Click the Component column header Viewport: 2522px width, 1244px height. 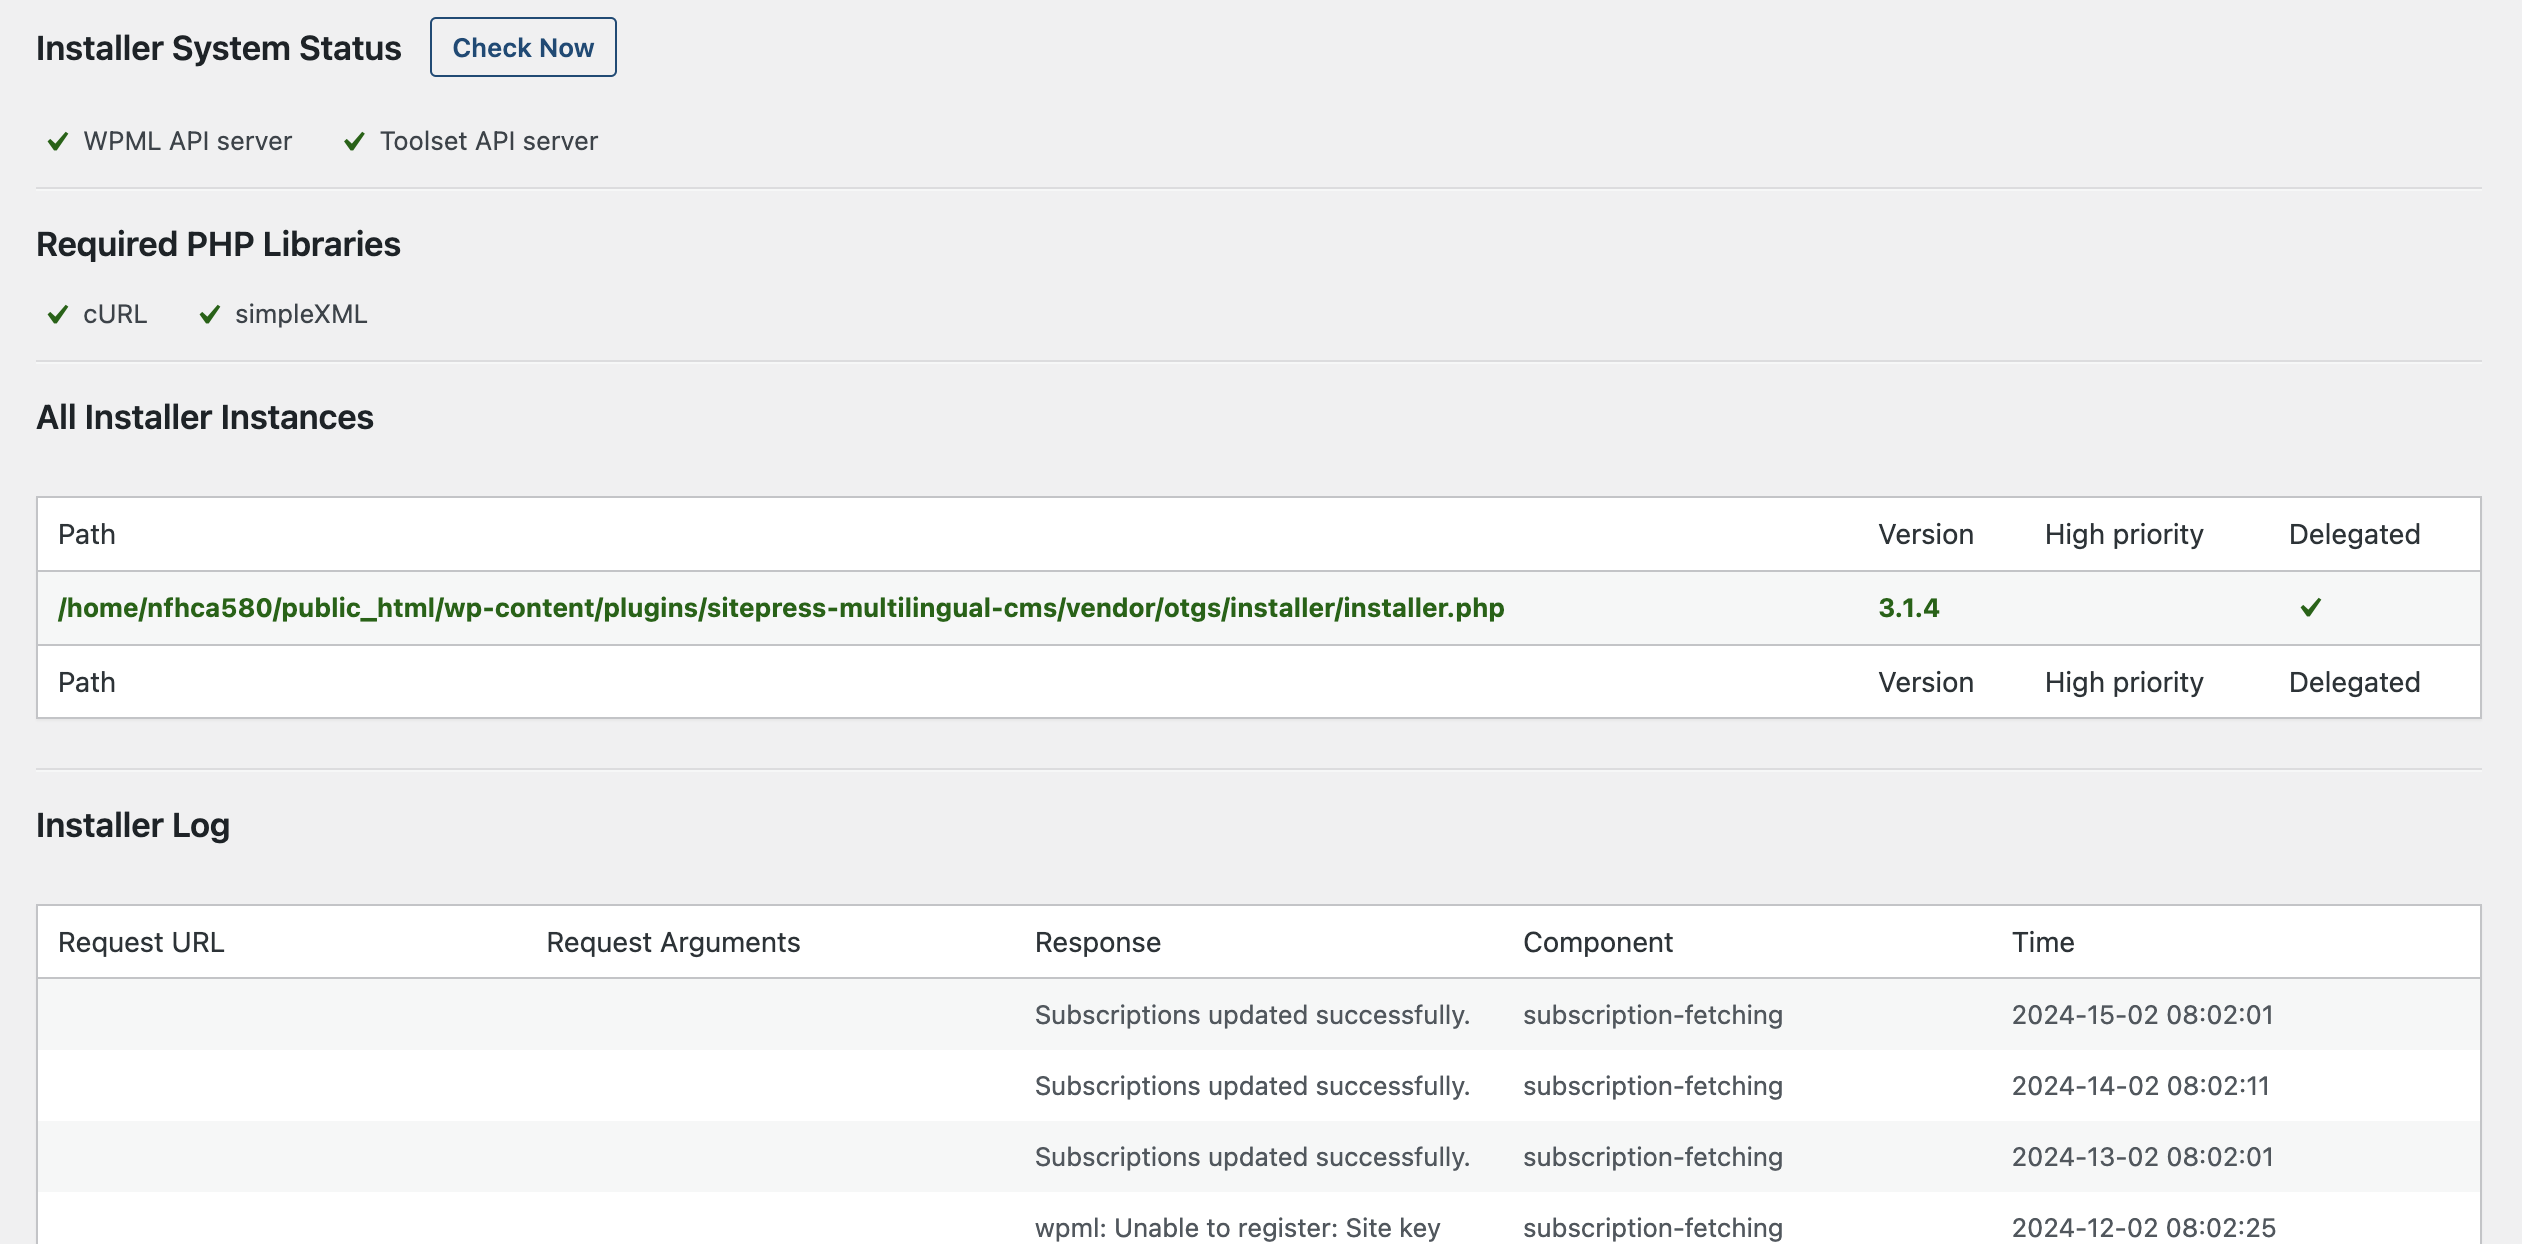click(1598, 942)
